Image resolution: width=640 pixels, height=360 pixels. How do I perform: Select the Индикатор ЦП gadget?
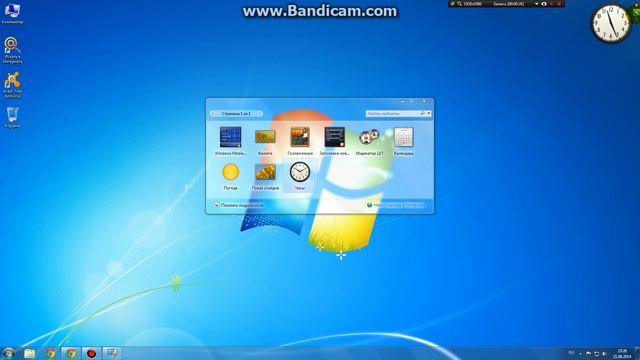tap(369, 141)
